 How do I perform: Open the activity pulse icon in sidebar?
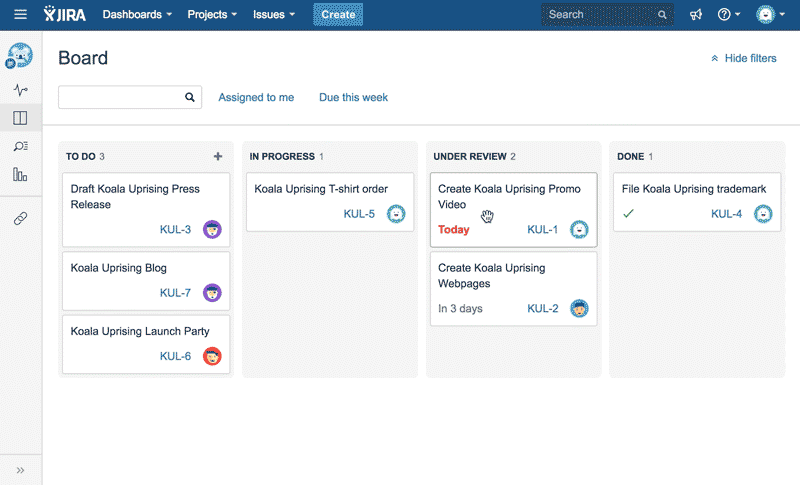(20, 89)
